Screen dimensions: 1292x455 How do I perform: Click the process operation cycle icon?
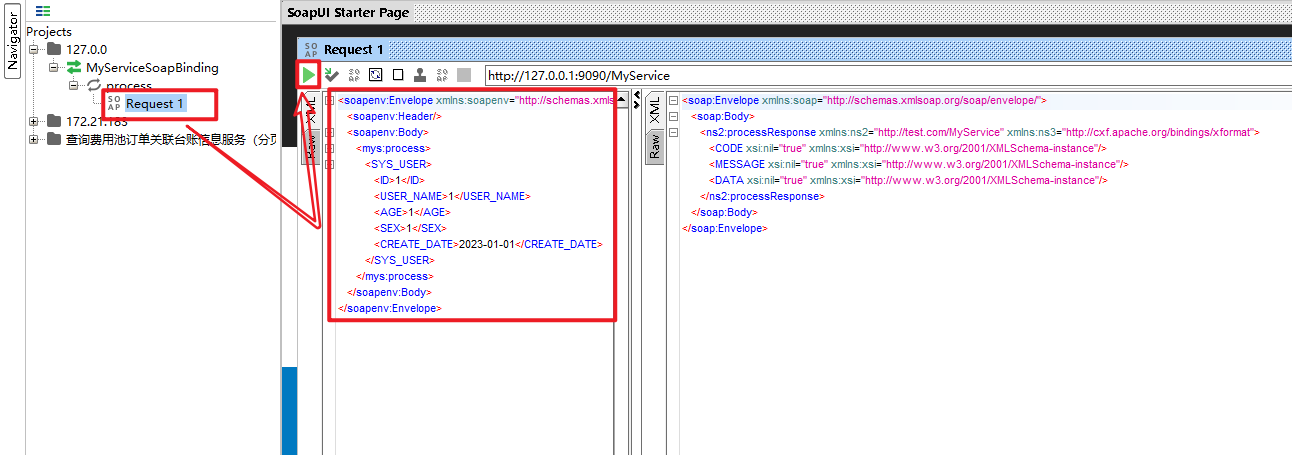pyautogui.click(x=95, y=86)
